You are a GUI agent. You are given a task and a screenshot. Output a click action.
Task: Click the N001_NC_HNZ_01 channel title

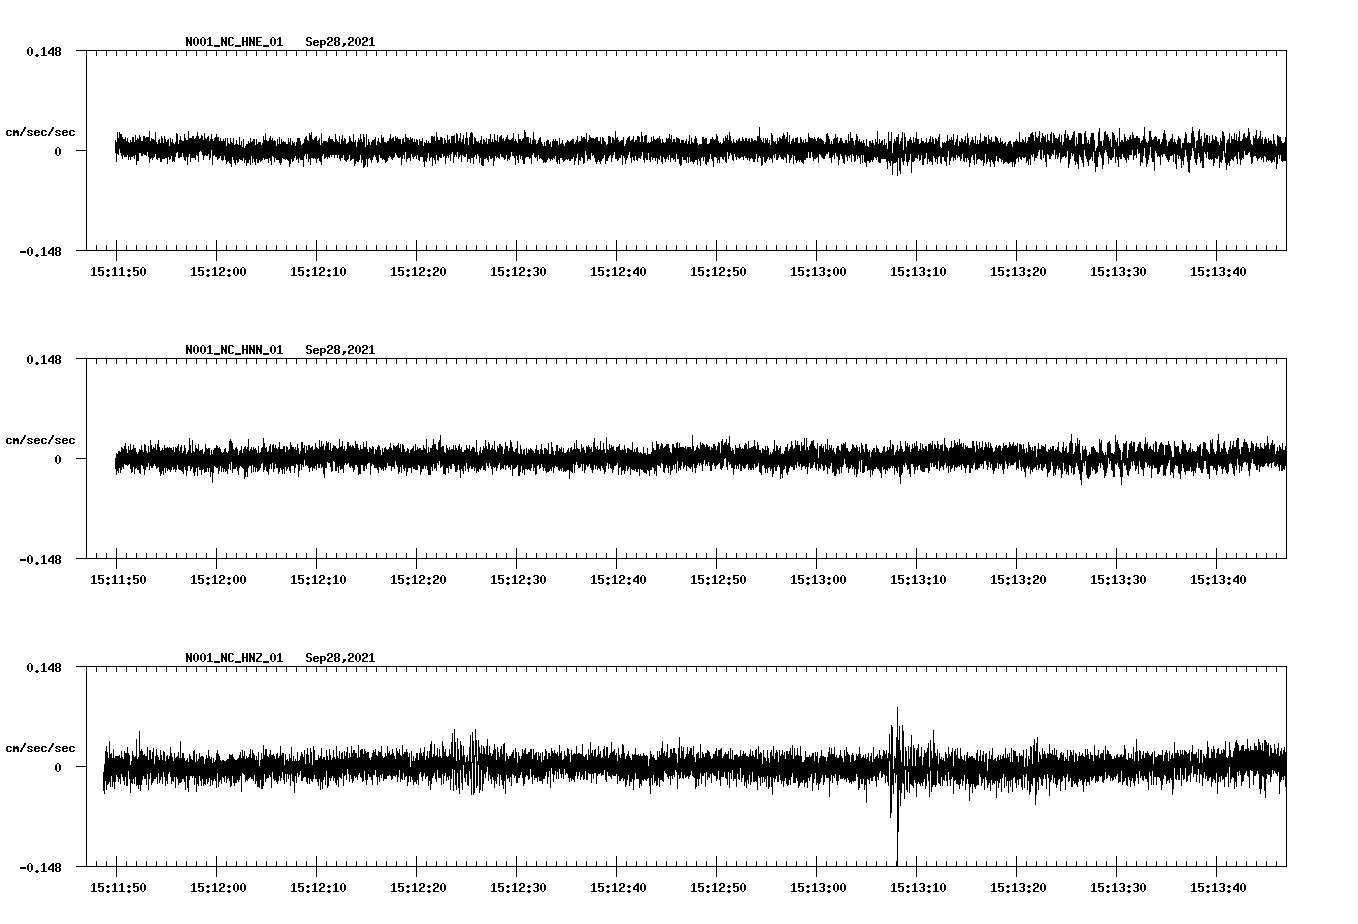click(x=234, y=658)
